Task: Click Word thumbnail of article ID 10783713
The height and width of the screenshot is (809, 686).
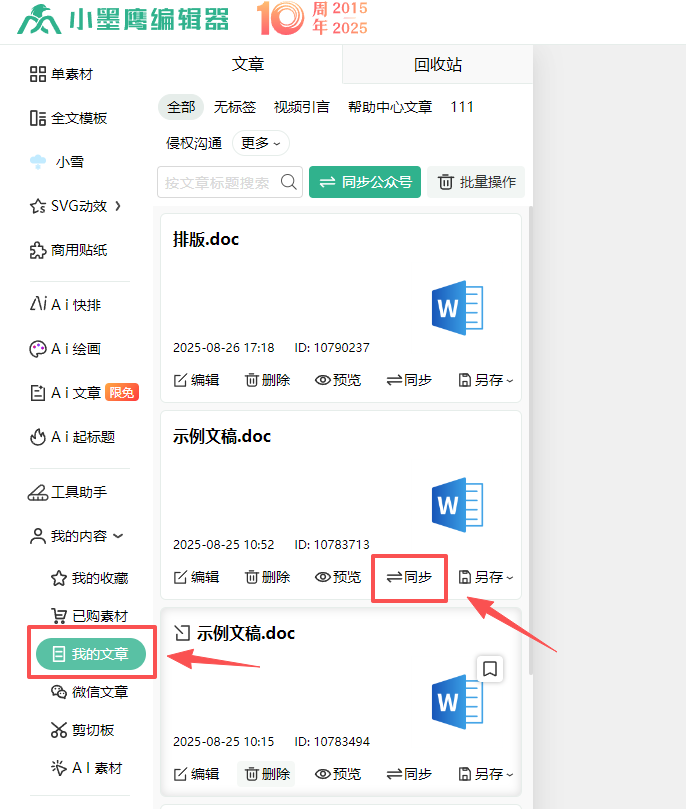Action: coord(457,505)
